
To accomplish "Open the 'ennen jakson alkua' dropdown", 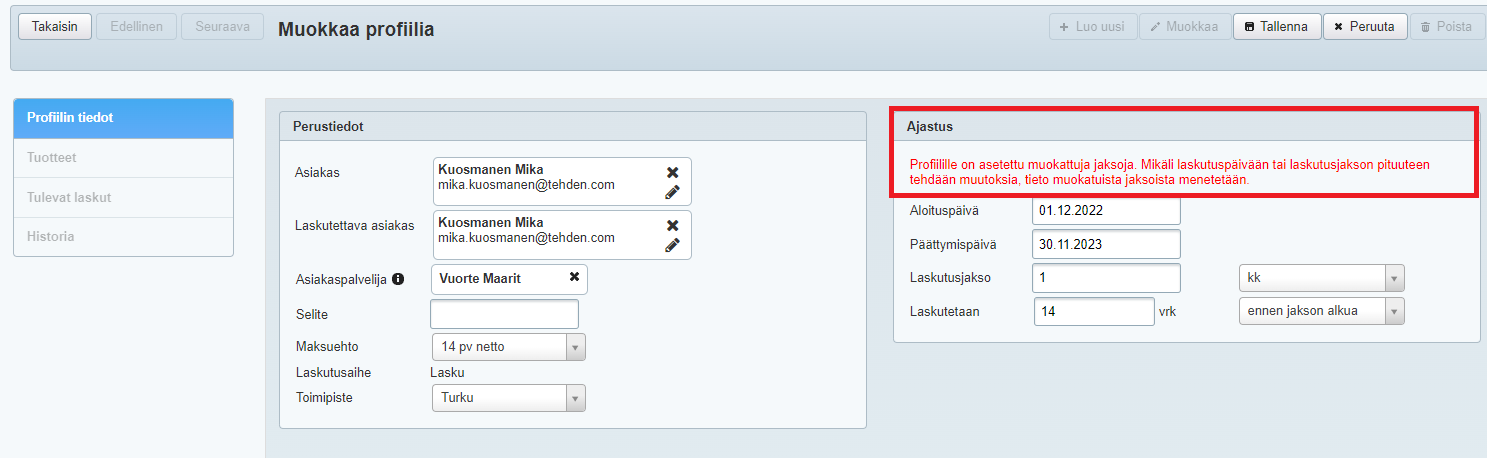I will (x=1320, y=311).
